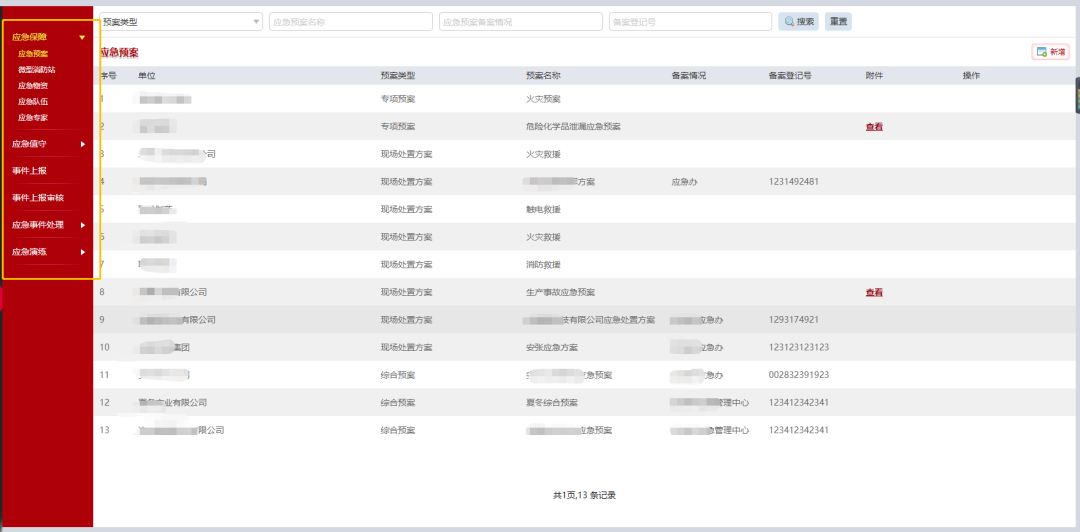Collapse the 应急保障 menu arrow
Screen dimensions: 1080x532
pyautogui.click(x=82, y=37)
